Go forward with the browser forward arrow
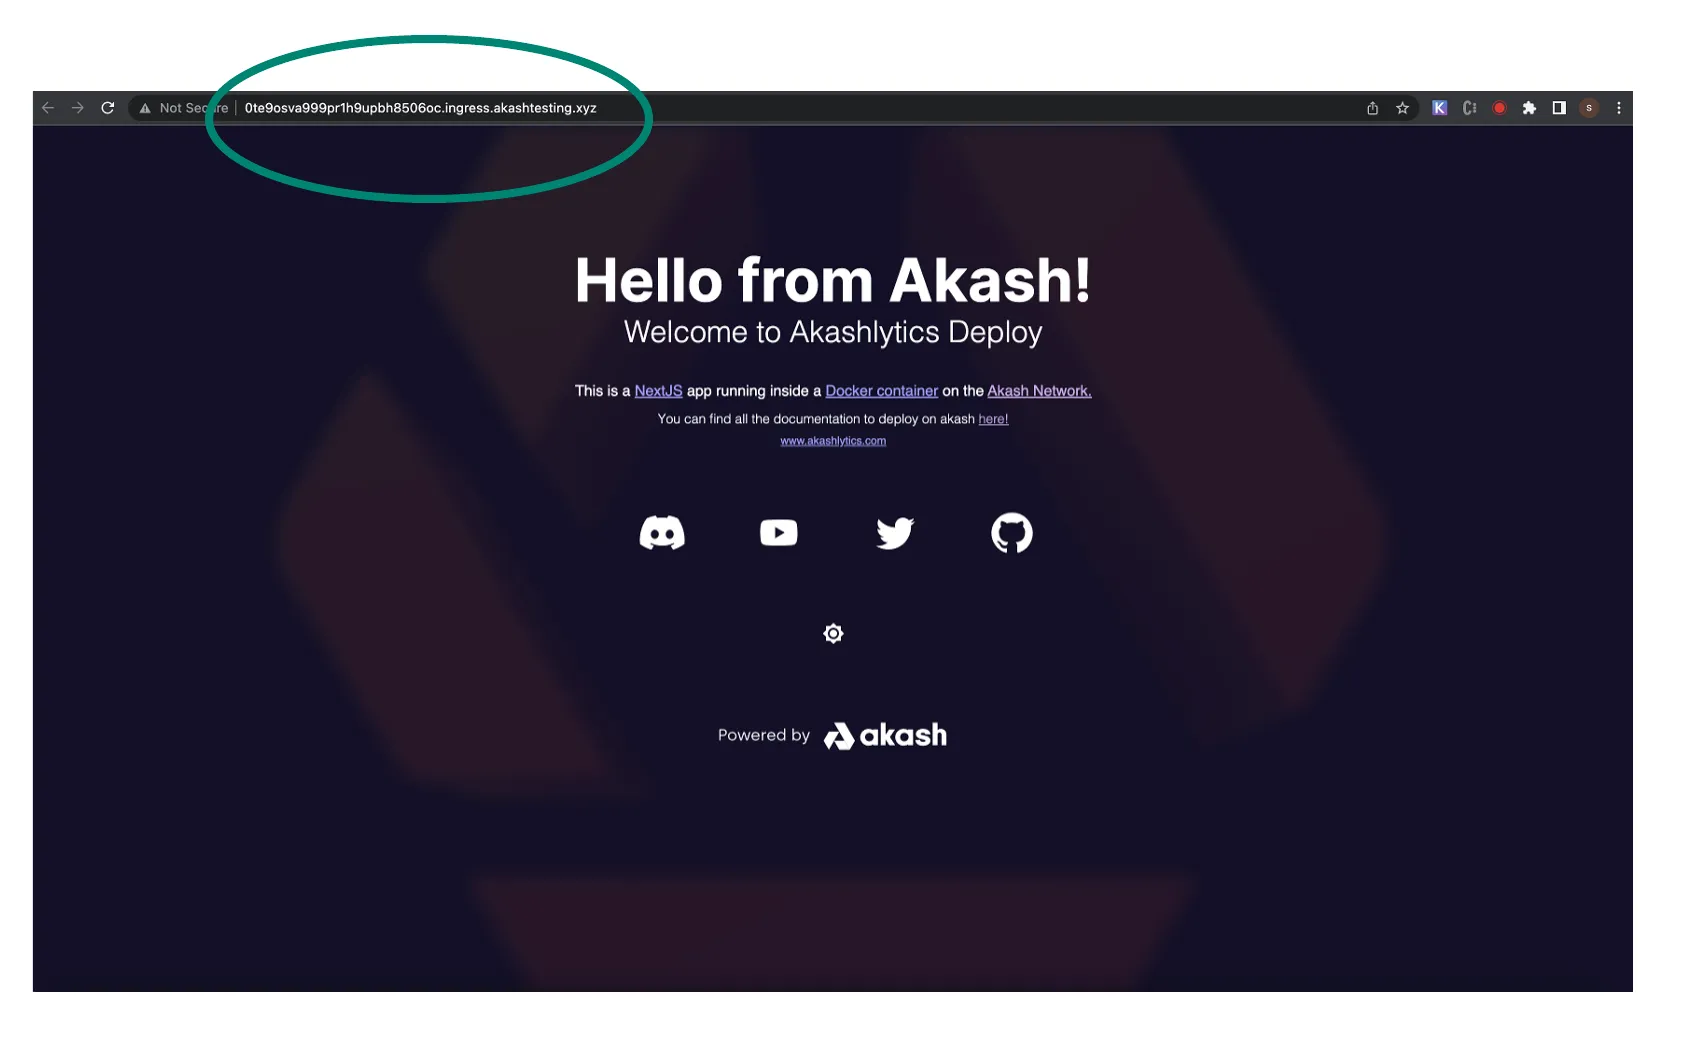The width and height of the screenshot is (1685, 1045). pyautogui.click(x=78, y=108)
